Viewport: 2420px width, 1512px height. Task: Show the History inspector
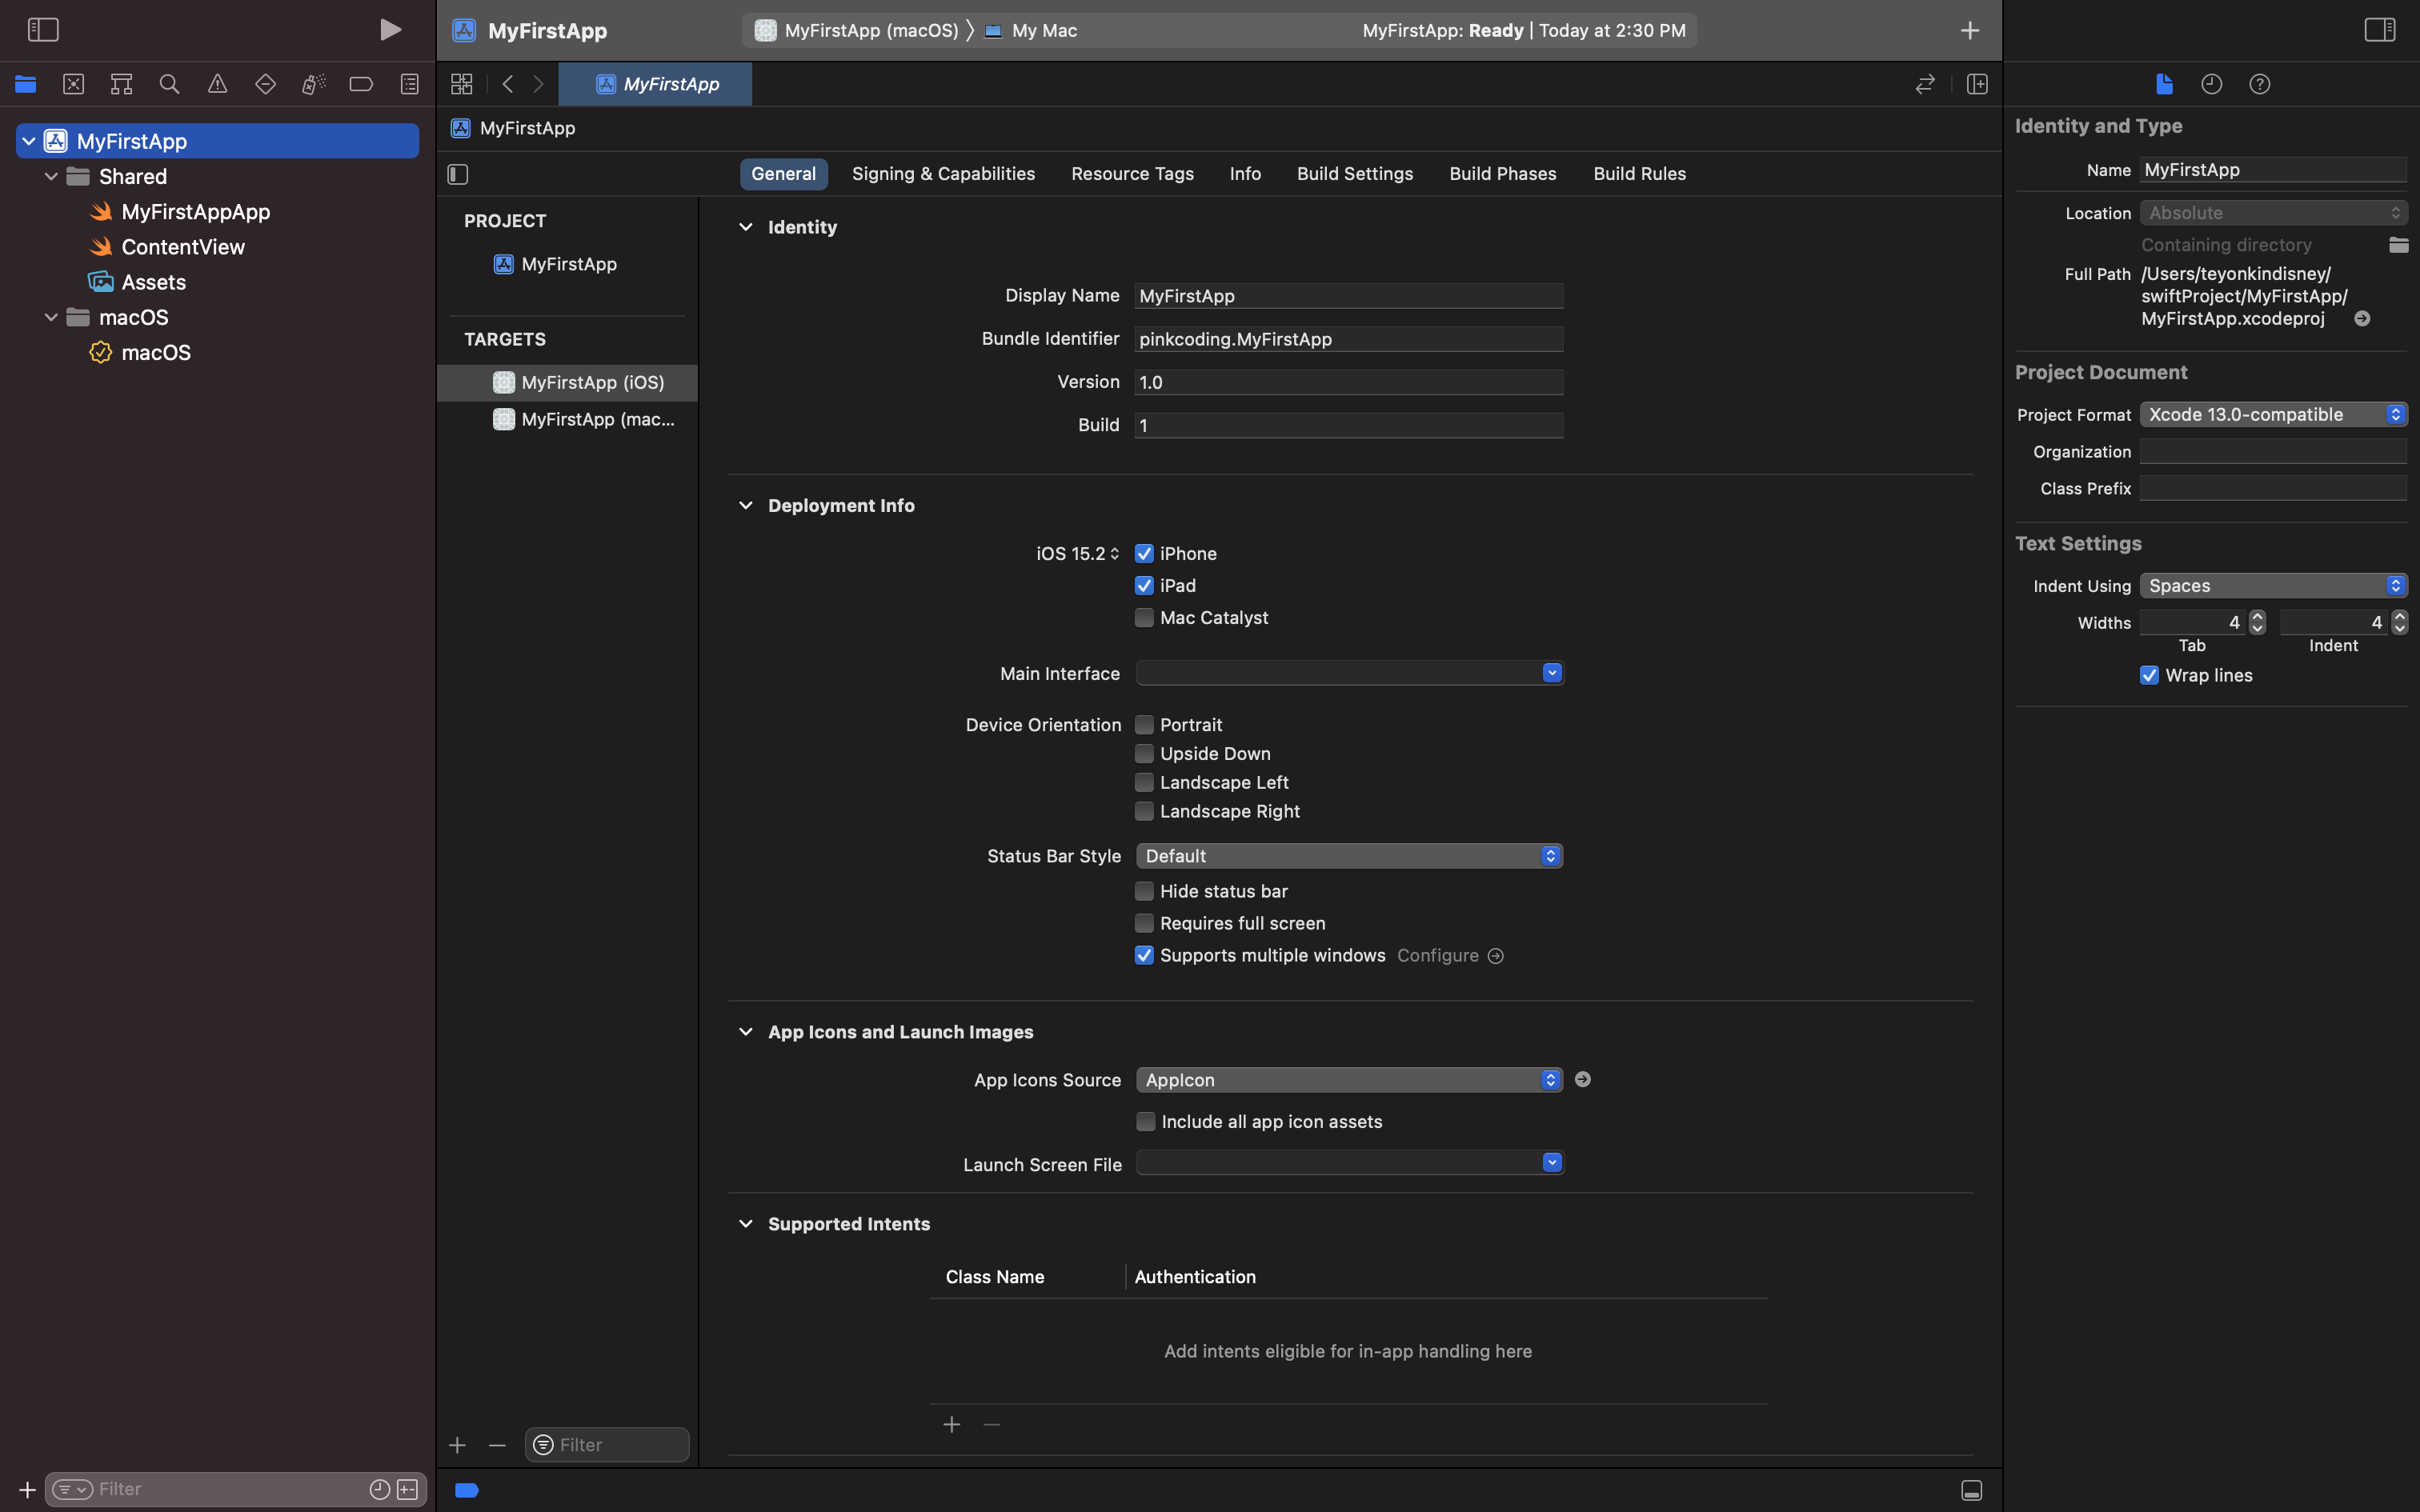click(2212, 84)
